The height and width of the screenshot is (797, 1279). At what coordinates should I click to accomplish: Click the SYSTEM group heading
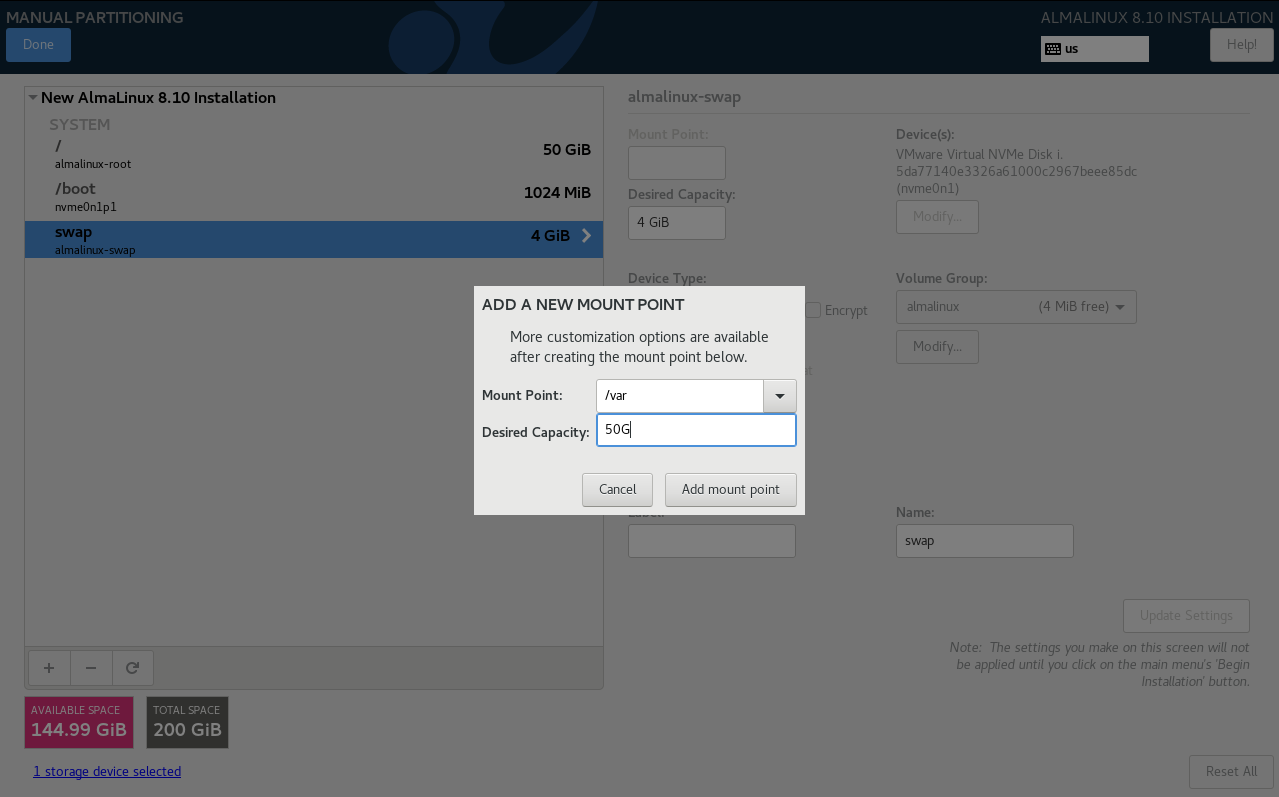(80, 125)
